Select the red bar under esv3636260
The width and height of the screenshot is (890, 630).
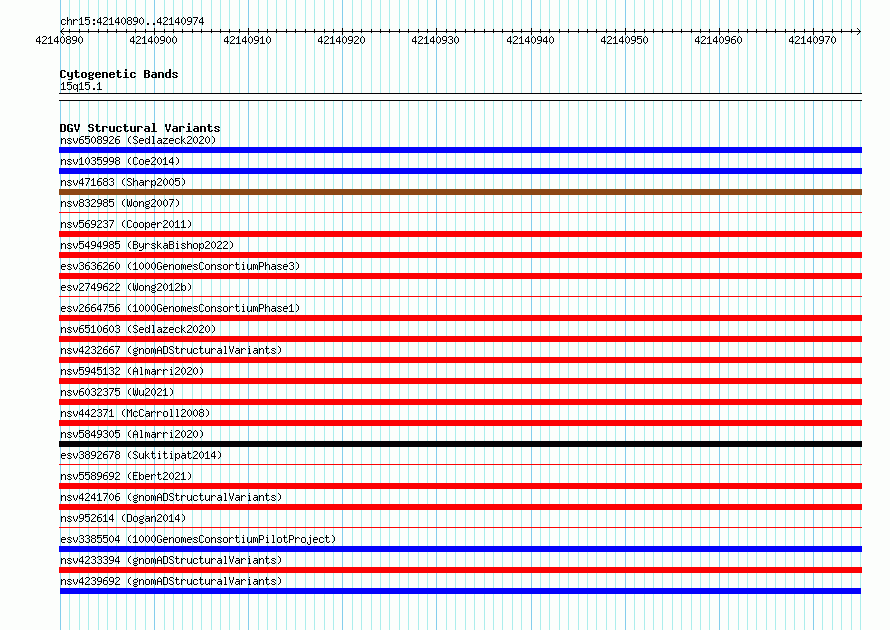460,276
